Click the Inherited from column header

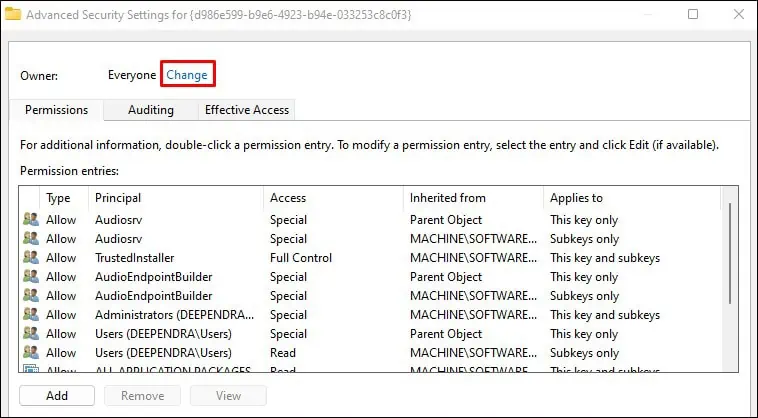coord(473,198)
